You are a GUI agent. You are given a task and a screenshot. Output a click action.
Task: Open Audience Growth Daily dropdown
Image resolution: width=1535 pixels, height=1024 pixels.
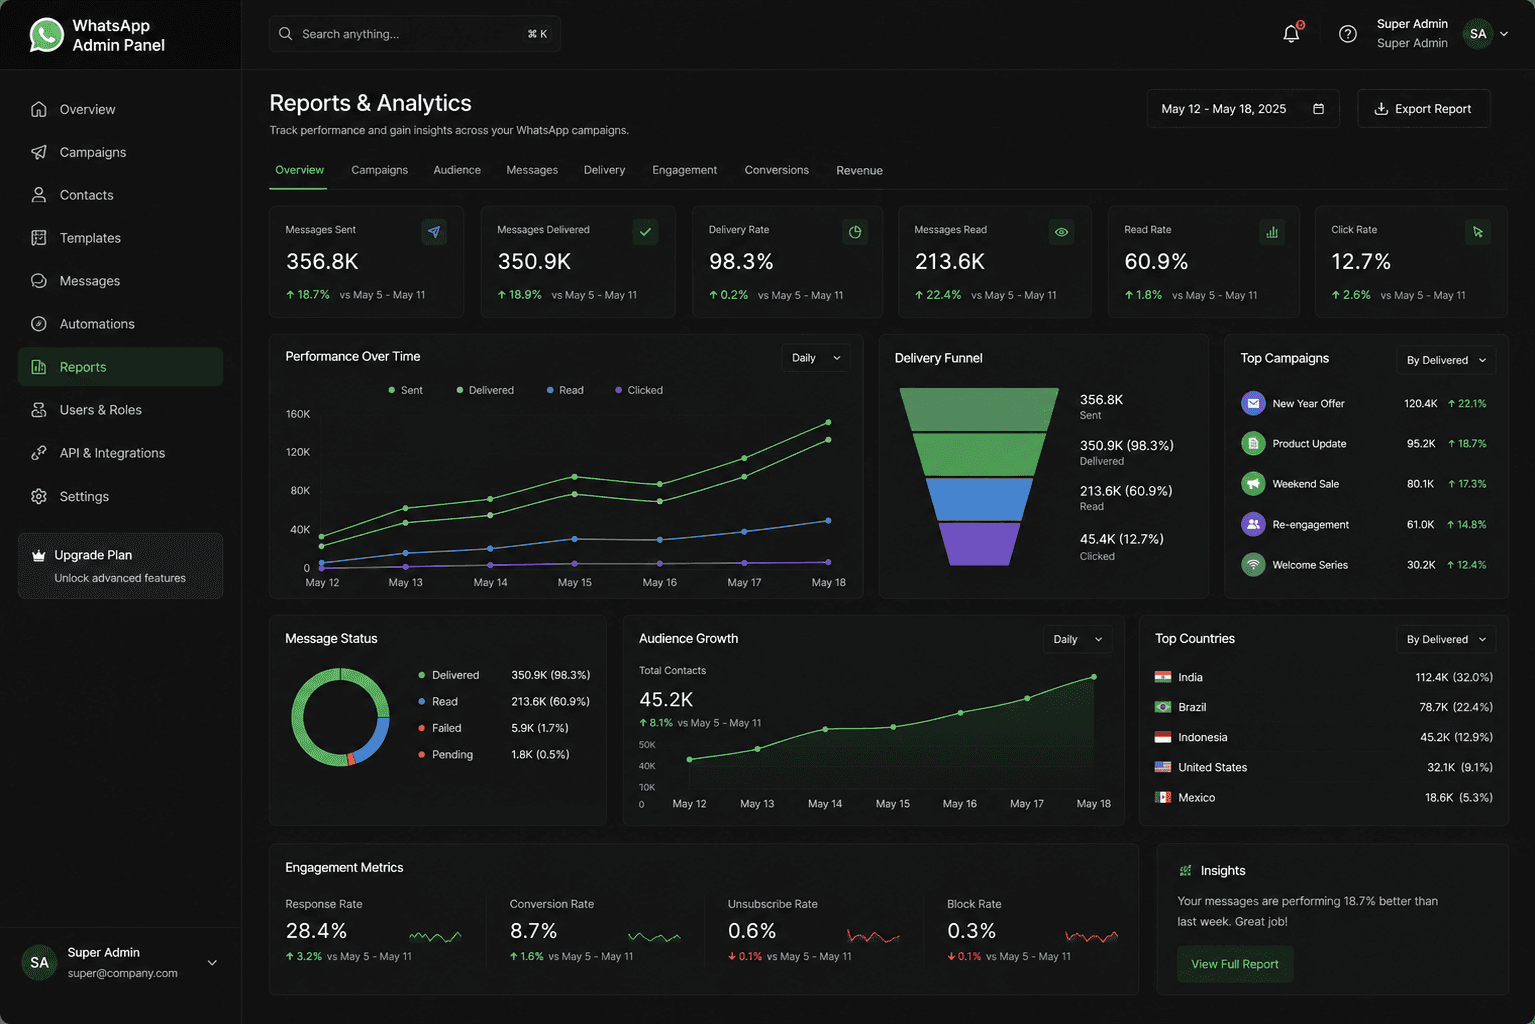pos(1078,639)
